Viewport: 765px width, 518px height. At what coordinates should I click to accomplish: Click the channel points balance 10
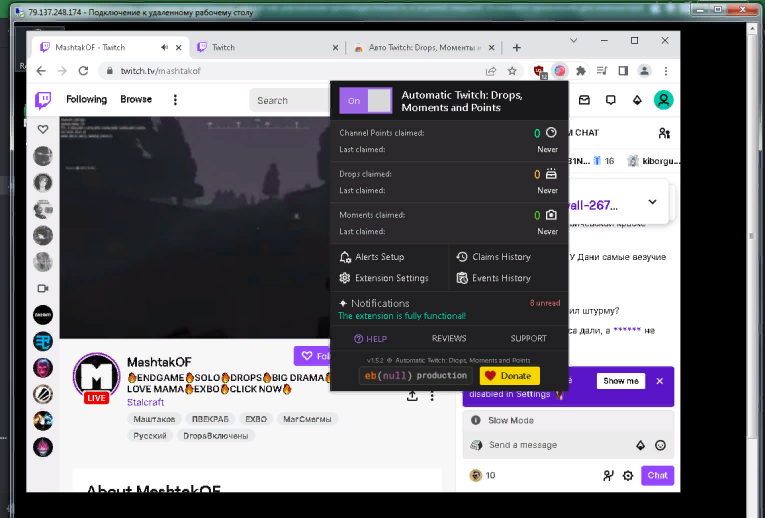[x=482, y=475]
